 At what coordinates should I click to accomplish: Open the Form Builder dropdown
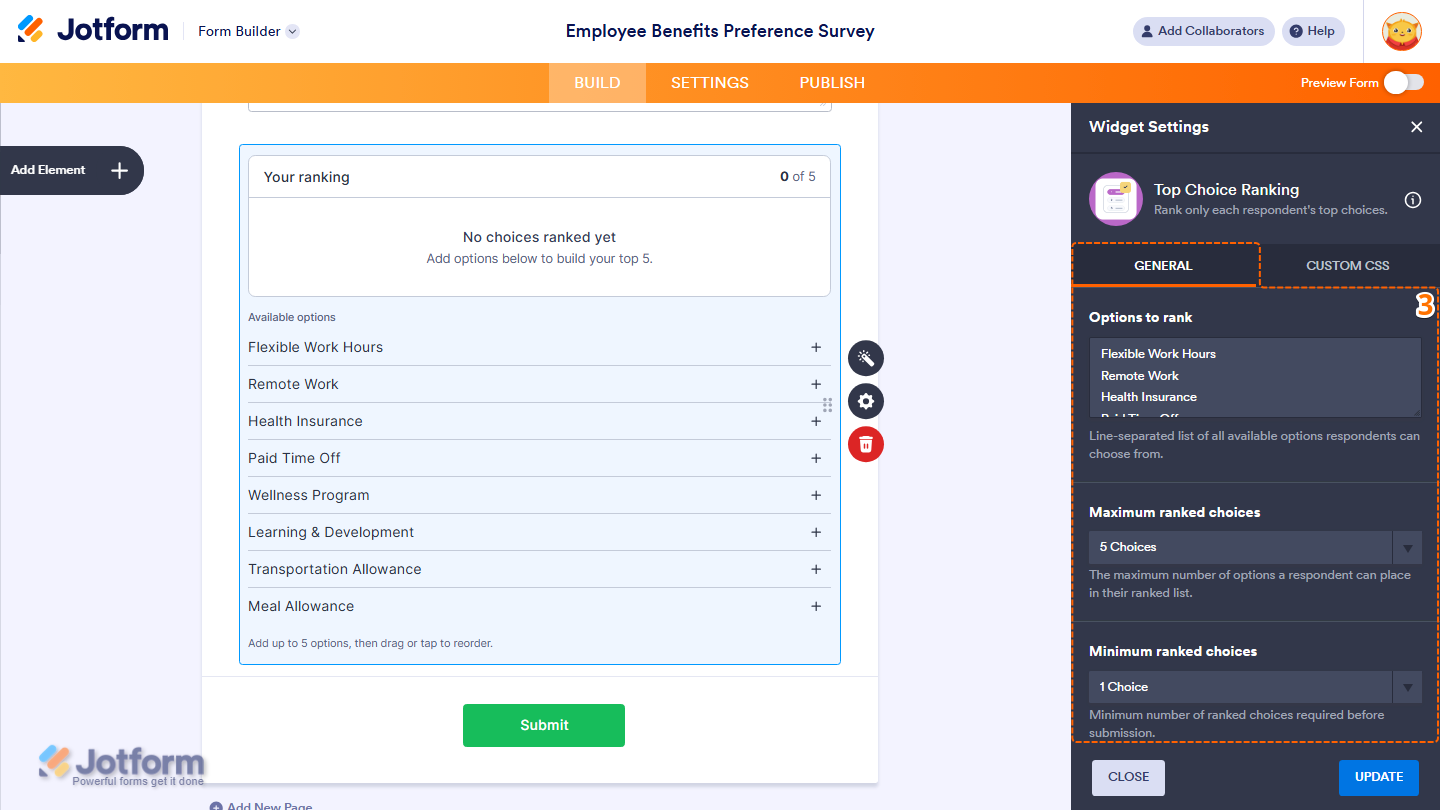point(248,31)
